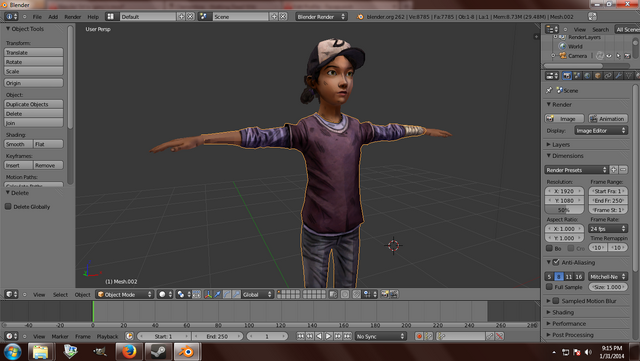Select the scale manipulator icon

click(236, 294)
